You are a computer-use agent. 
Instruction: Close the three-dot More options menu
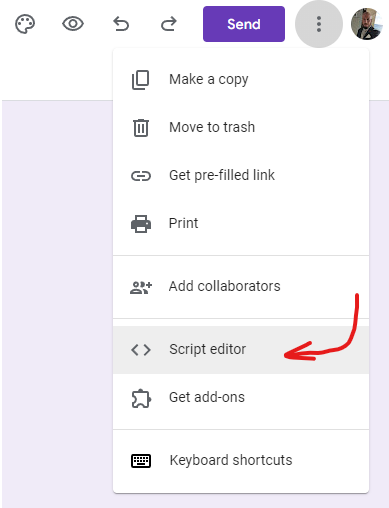(319, 24)
